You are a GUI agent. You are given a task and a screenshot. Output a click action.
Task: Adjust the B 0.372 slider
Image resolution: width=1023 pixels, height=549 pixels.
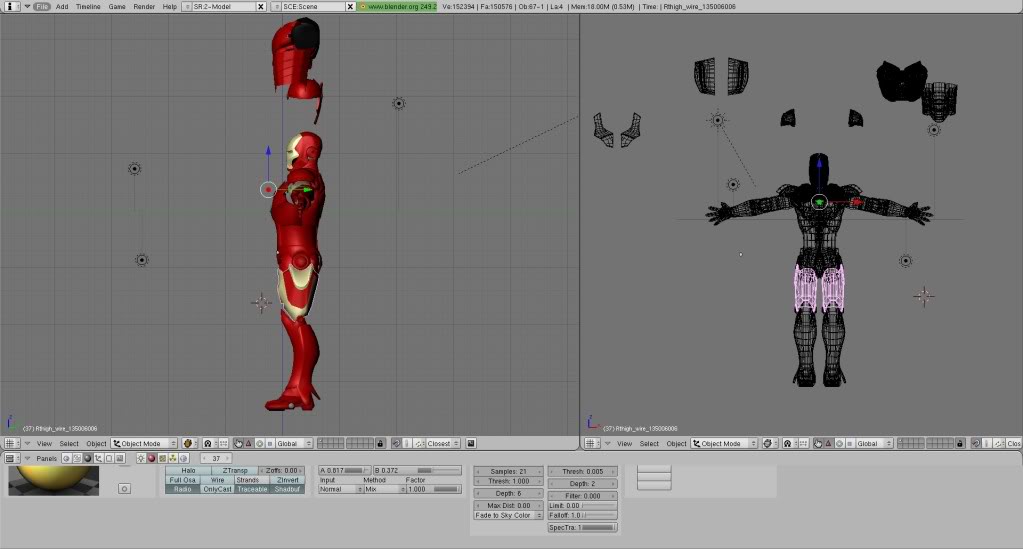click(417, 471)
